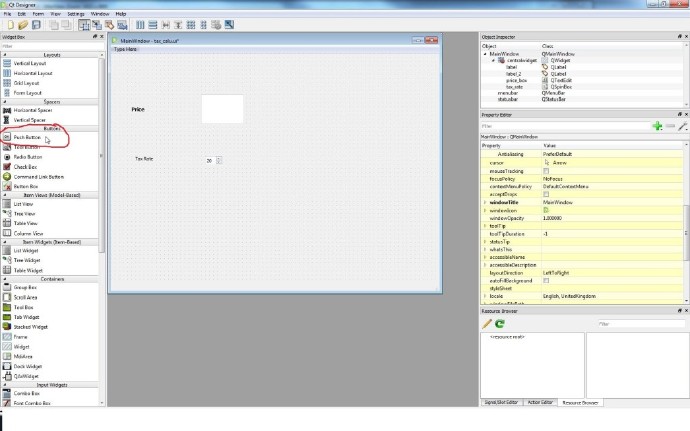Image resolution: width=690 pixels, height=431 pixels.
Task: Click the pencil Edit Resources icon
Action: tap(487, 324)
